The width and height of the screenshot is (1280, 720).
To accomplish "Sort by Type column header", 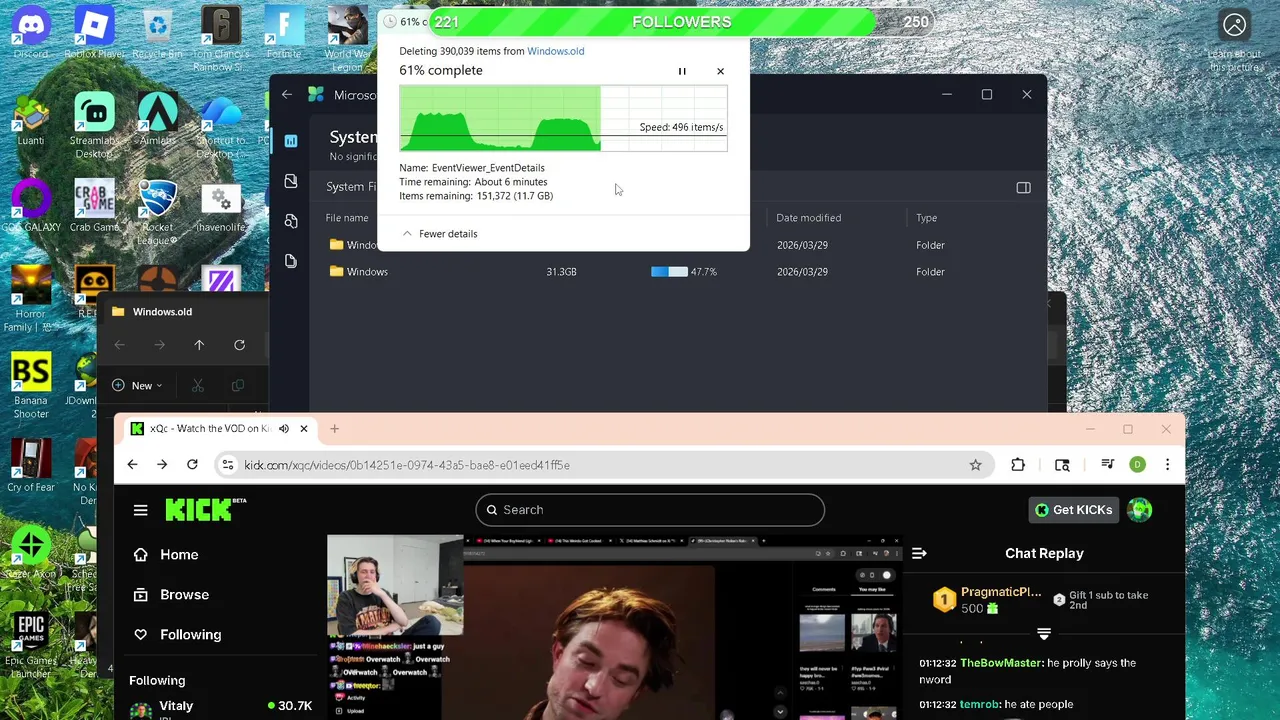I will click(x=926, y=218).
